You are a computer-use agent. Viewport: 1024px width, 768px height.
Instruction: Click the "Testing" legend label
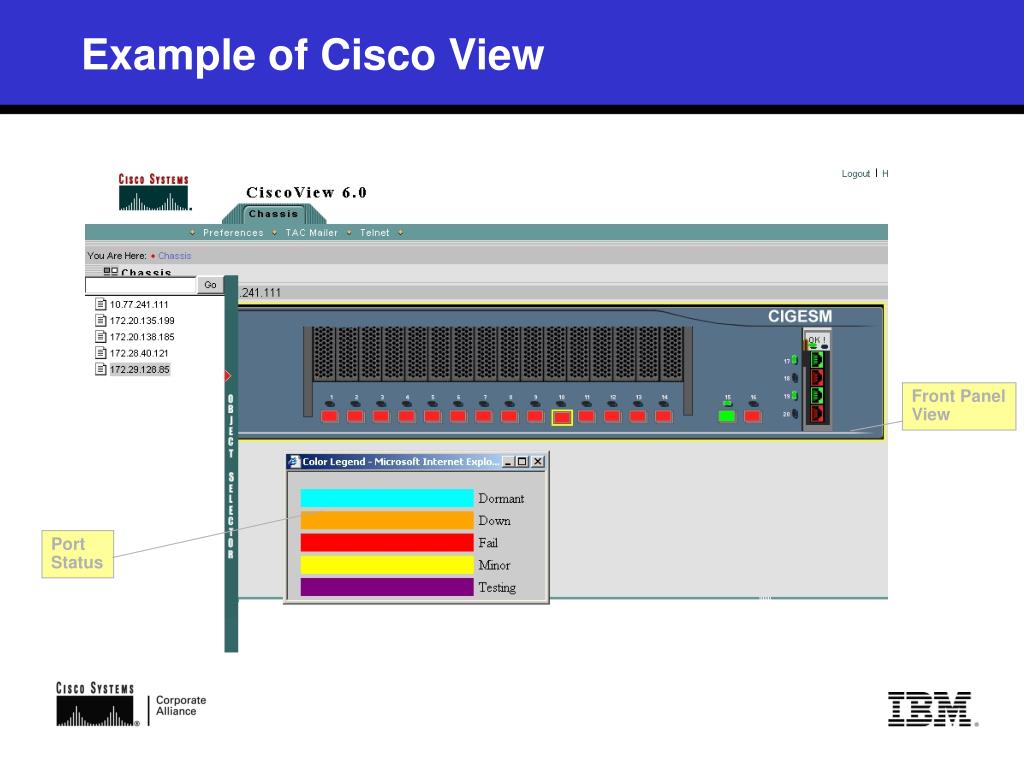(497, 587)
